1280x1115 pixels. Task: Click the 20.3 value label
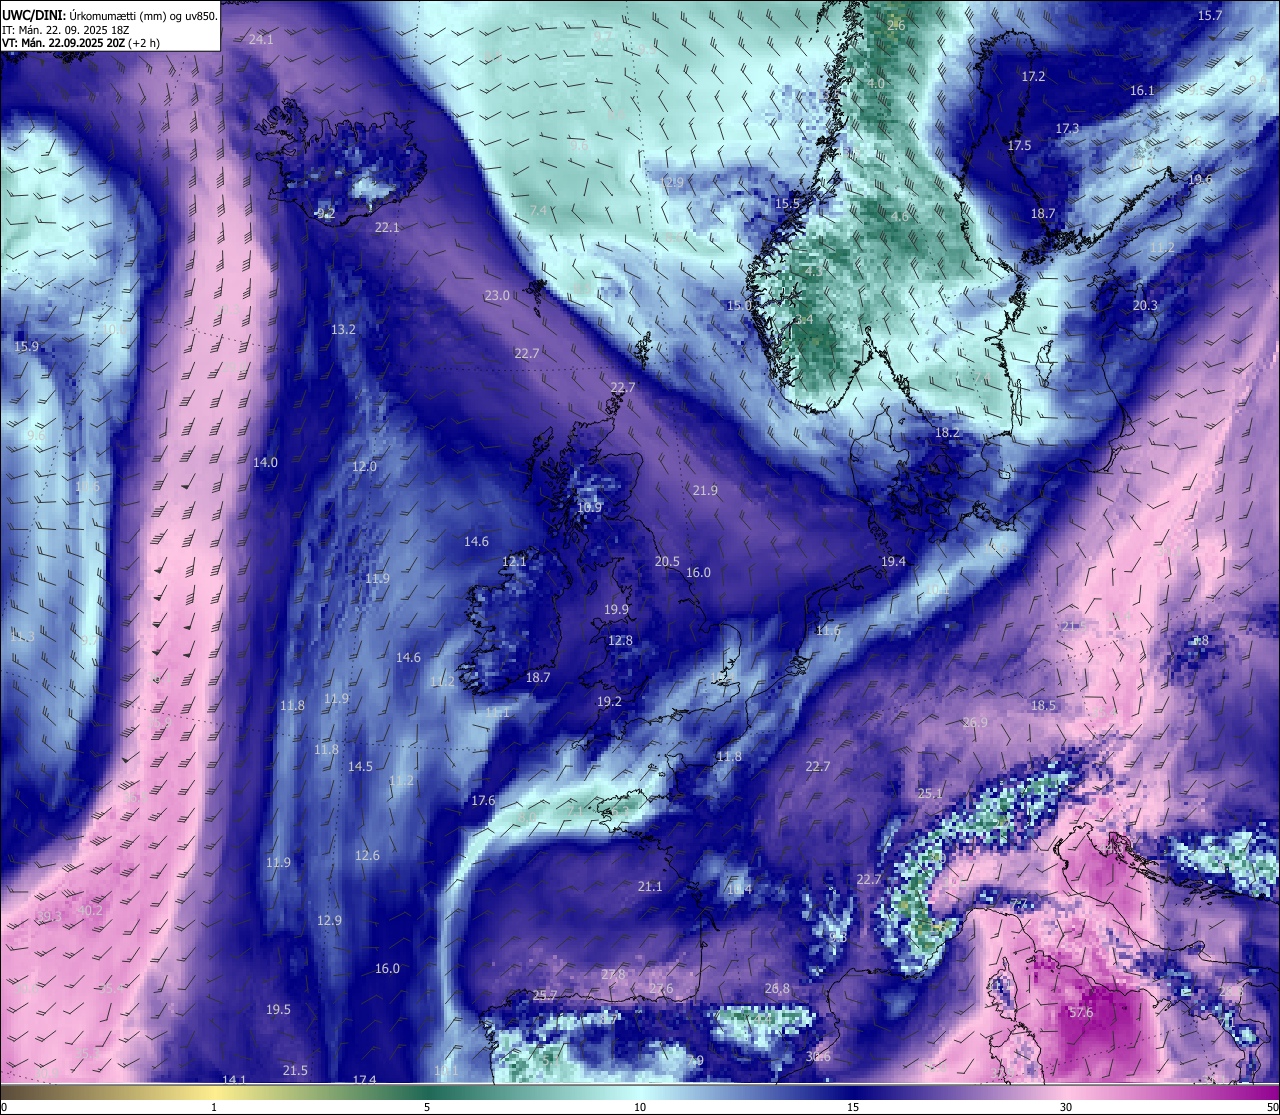click(1145, 306)
